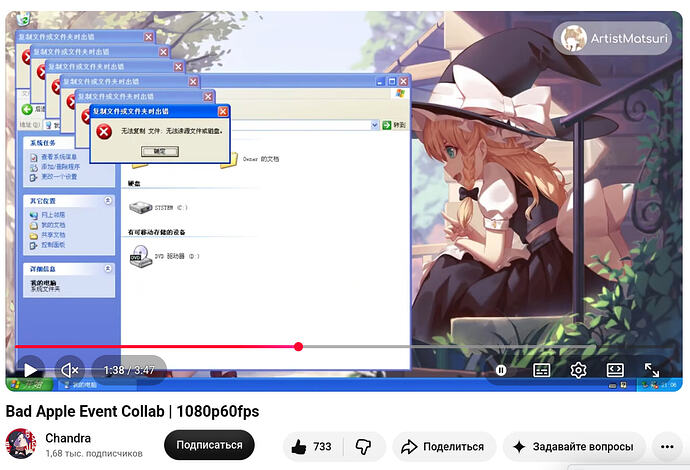Click the Bad Apple Event Collab title
This screenshot has width=690, height=470.
click(132, 411)
